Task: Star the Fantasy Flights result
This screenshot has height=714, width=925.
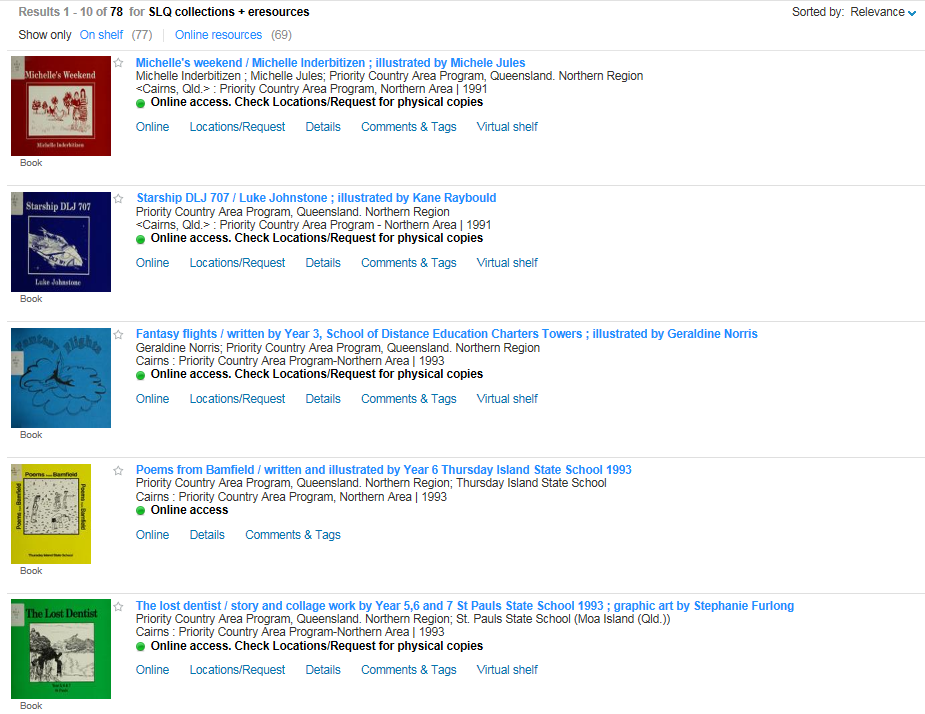Action: coord(118,335)
